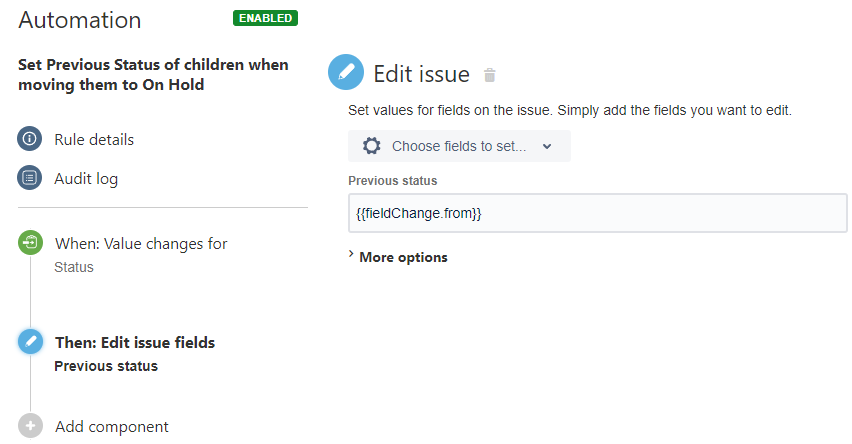Open the Choose fields to set dropdown arrow
The image size is (852, 444).
(x=547, y=146)
